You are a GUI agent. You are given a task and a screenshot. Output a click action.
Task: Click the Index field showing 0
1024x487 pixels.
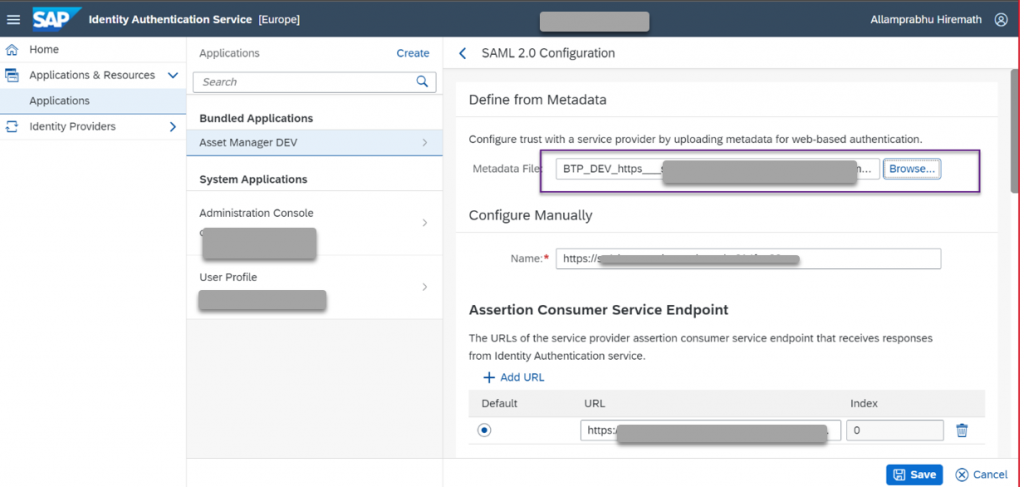click(x=895, y=430)
